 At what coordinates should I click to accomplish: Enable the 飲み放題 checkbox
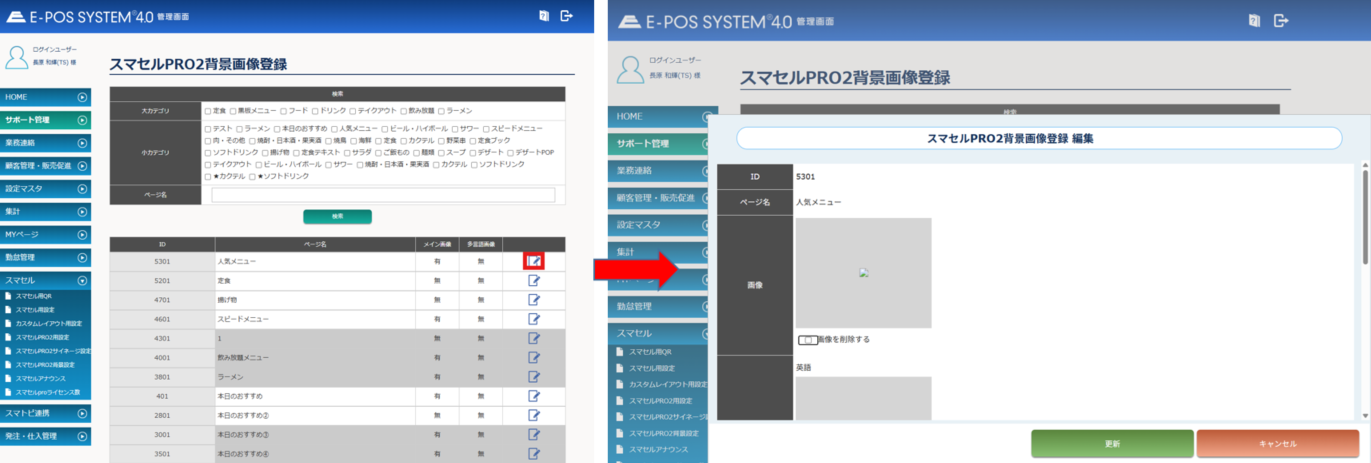[403, 111]
